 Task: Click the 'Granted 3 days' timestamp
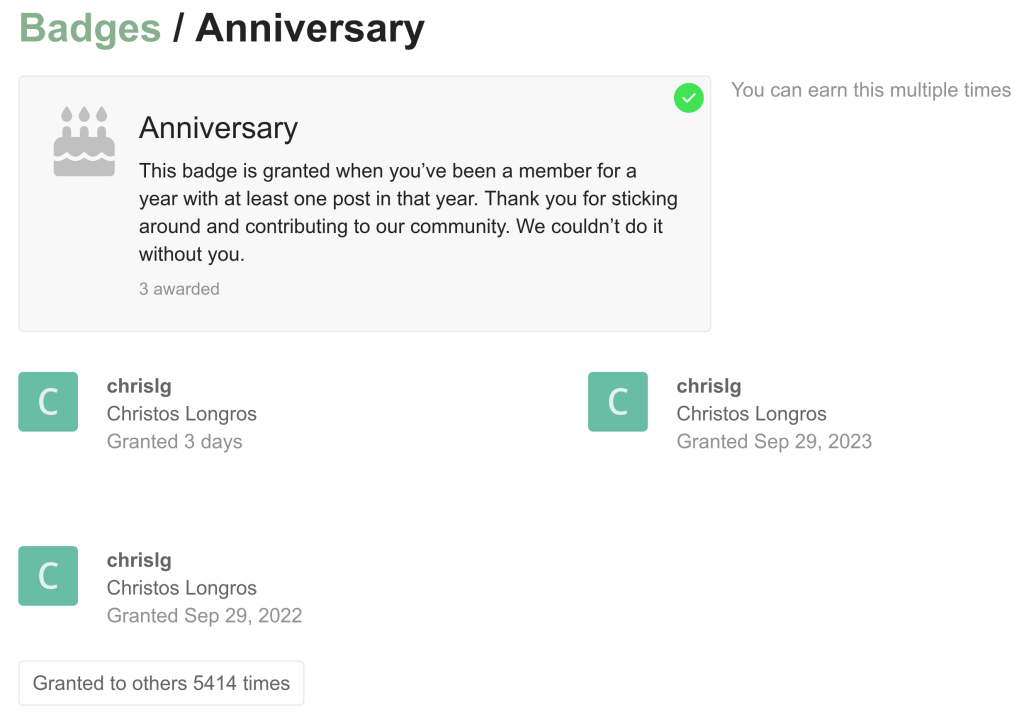[175, 442]
